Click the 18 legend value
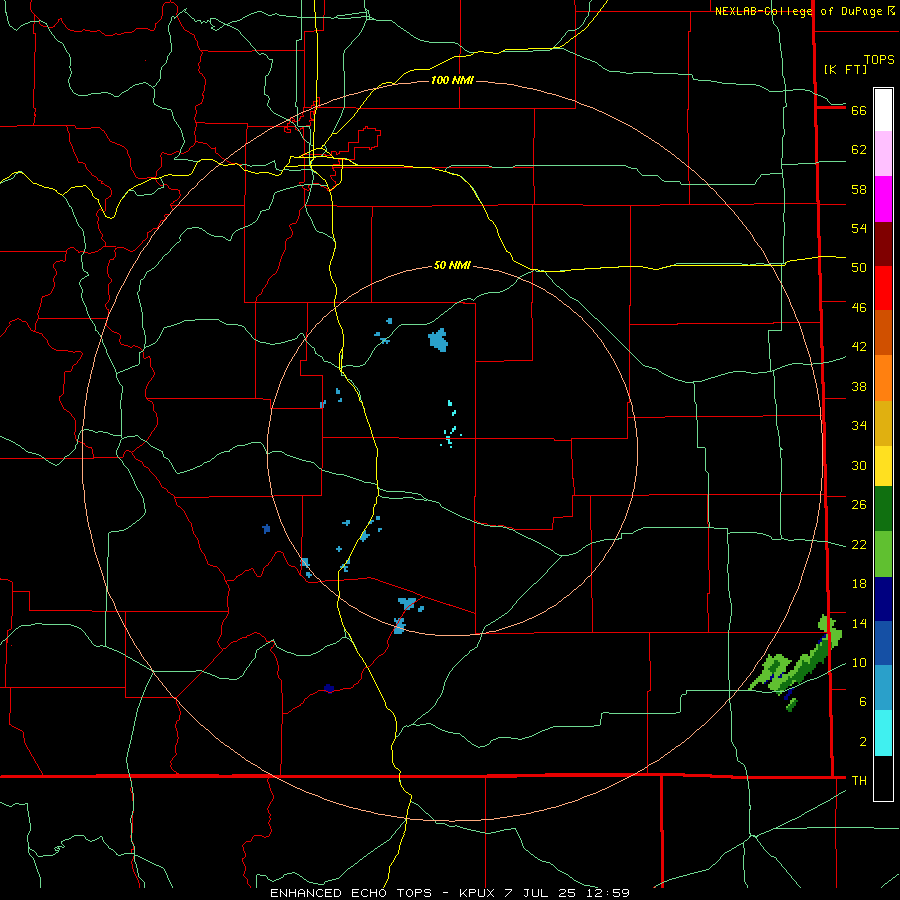 tap(859, 584)
